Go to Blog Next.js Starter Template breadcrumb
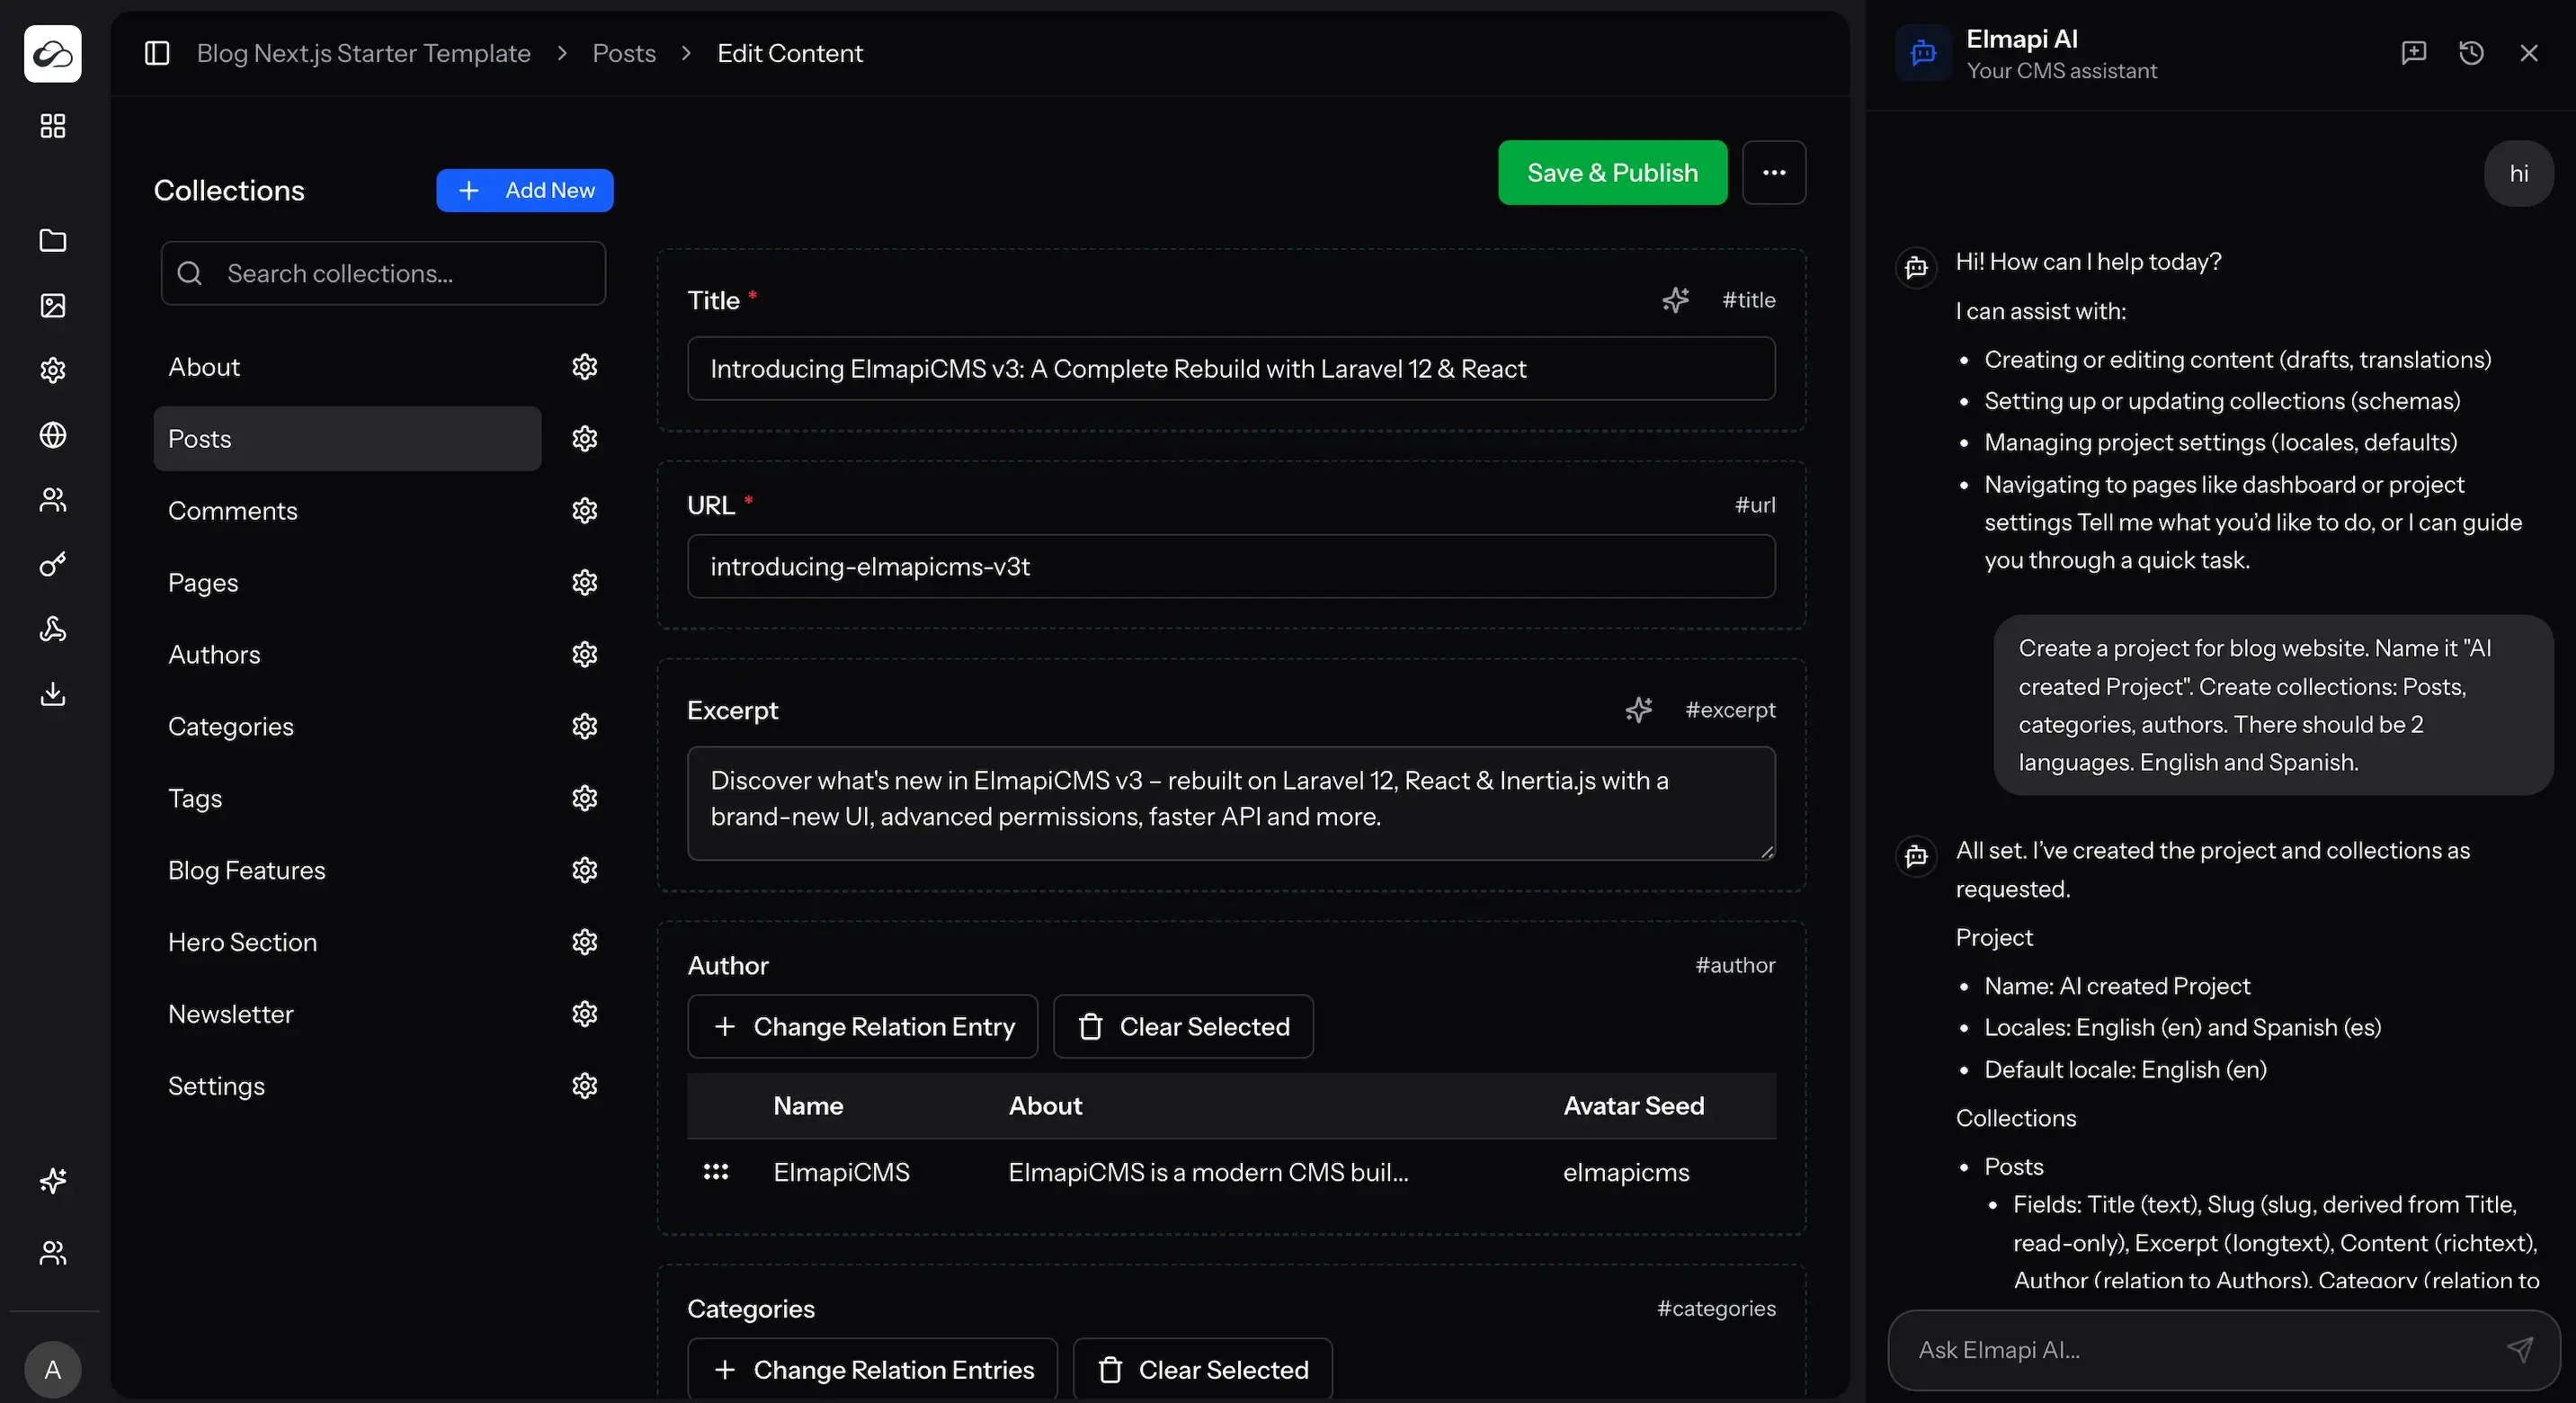This screenshot has width=2576, height=1403. (364, 53)
